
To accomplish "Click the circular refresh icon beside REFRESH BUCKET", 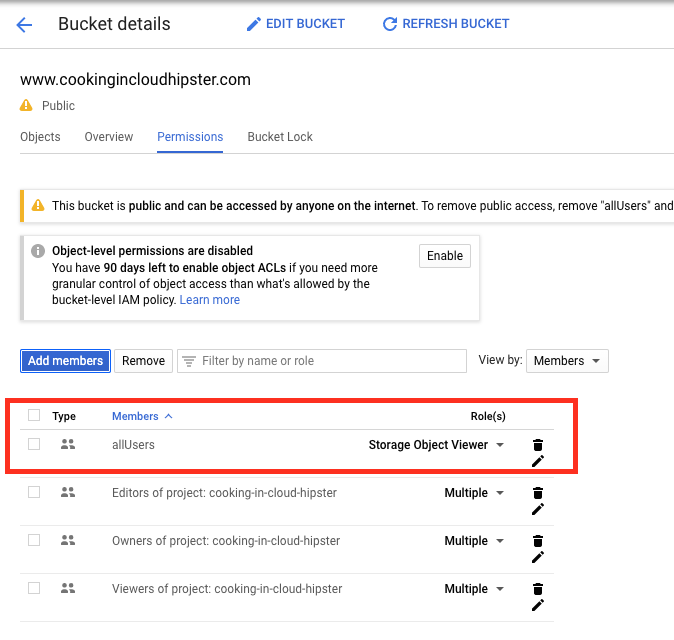I will coord(389,24).
